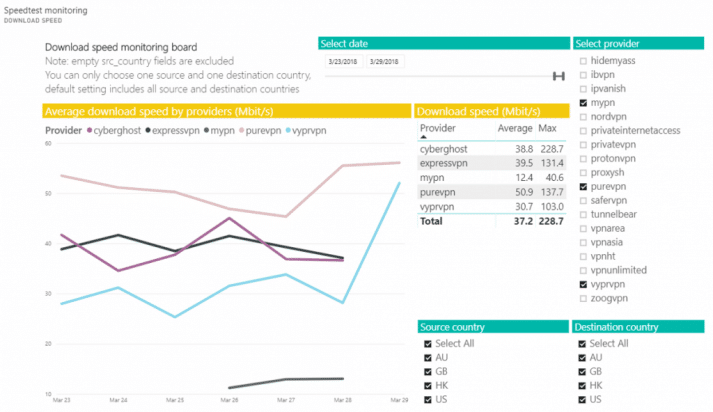Tick the safervpn provider checkbox

(583, 201)
